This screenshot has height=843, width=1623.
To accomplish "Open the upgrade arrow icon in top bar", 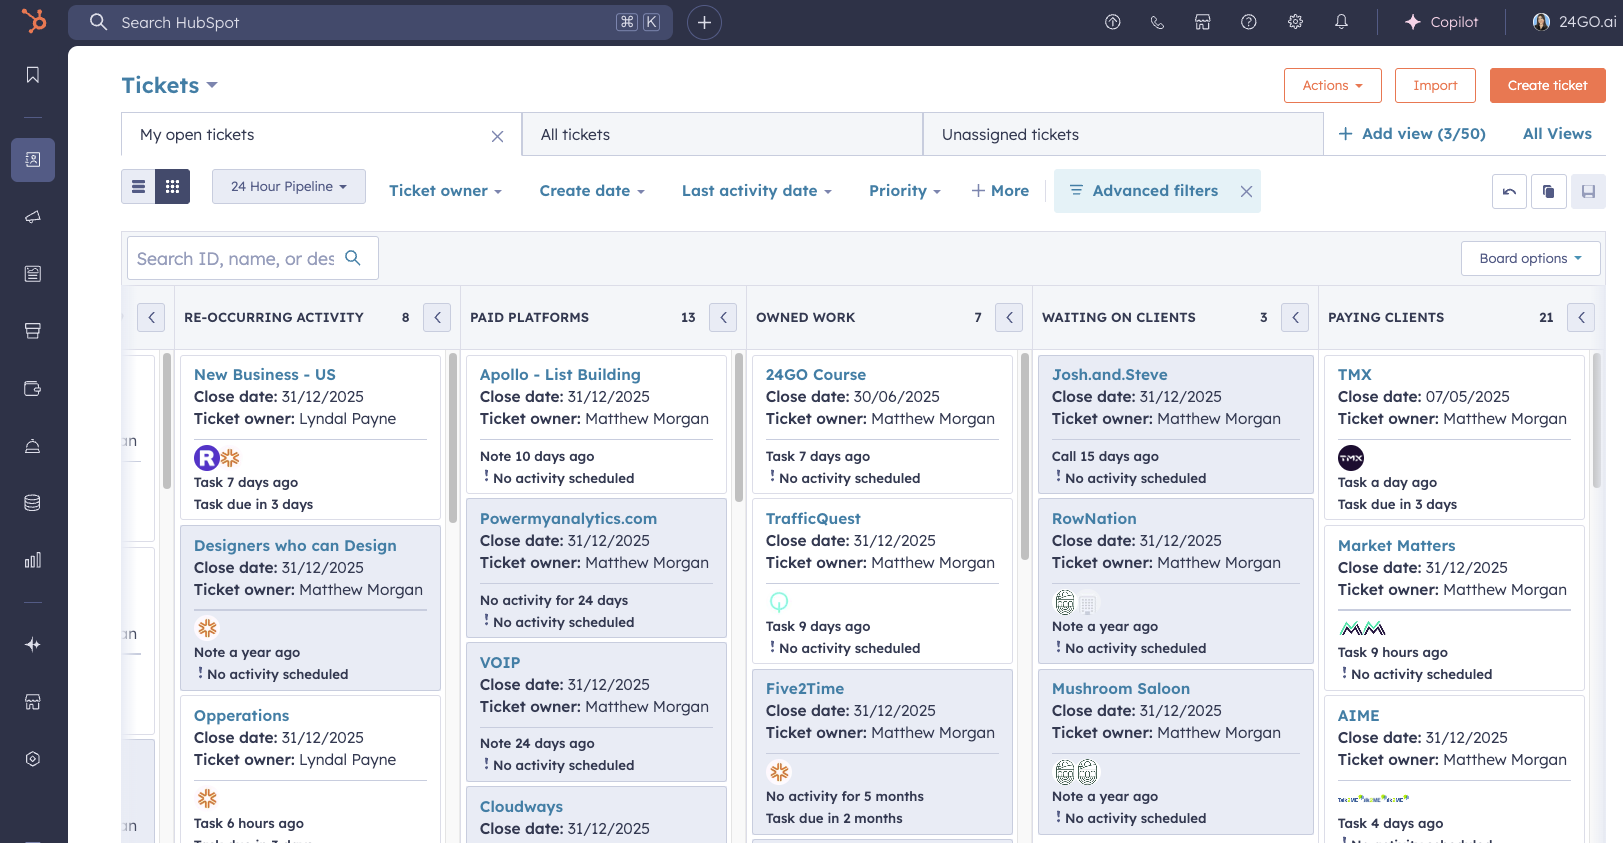I will tap(1112, 22).
